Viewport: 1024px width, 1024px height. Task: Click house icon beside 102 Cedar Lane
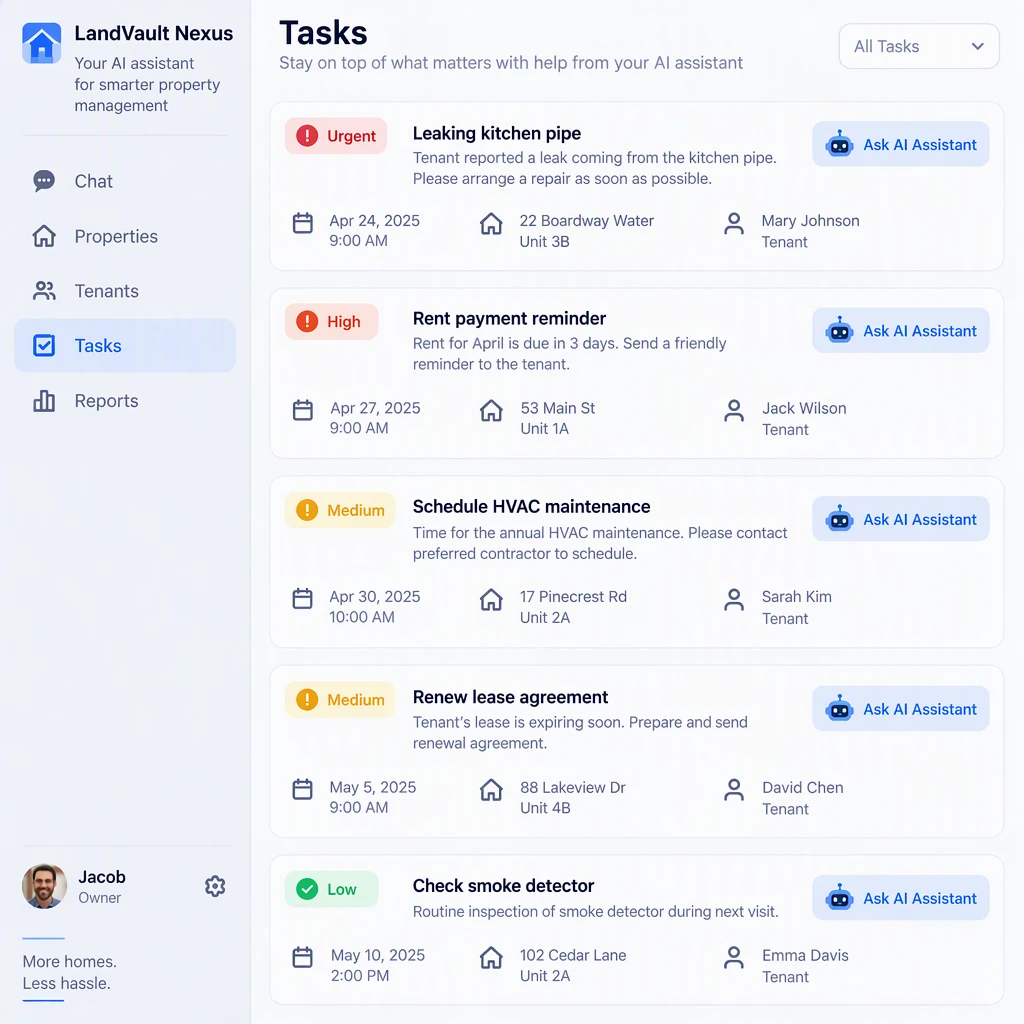coord(491,958)
